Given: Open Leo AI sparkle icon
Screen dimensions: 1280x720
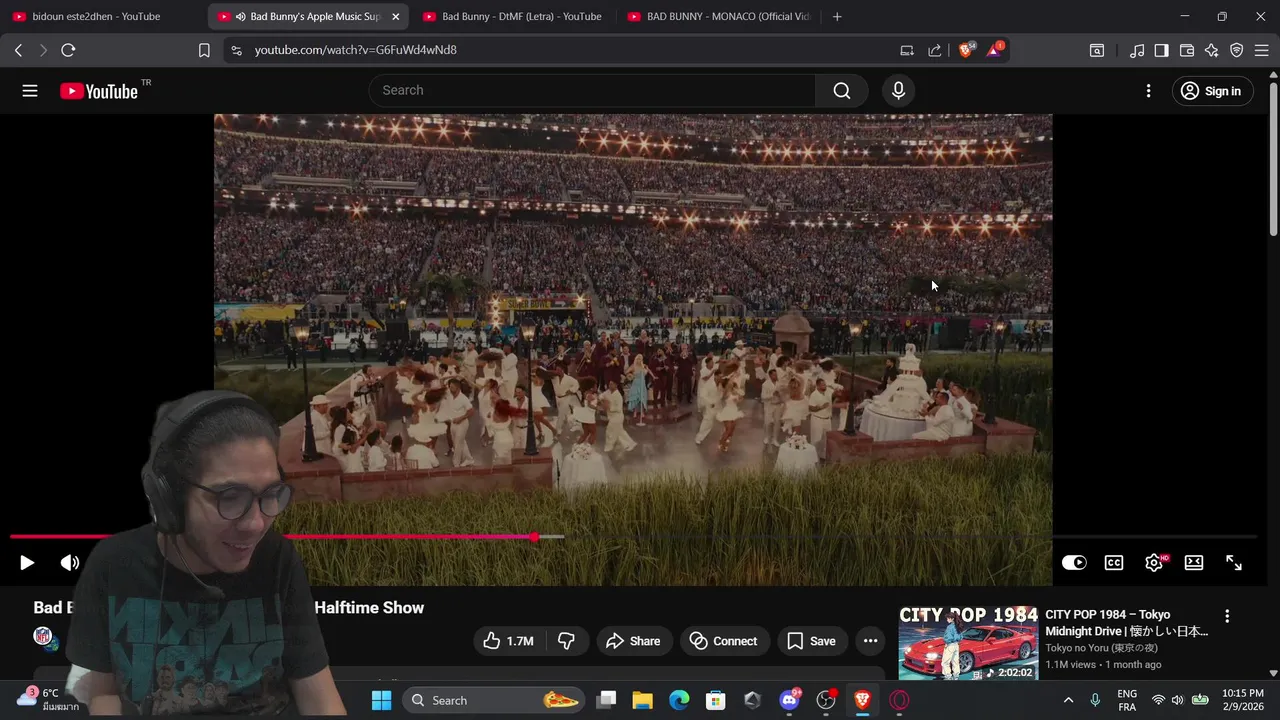Looking at the screenshot, I should pos(1212,50).
